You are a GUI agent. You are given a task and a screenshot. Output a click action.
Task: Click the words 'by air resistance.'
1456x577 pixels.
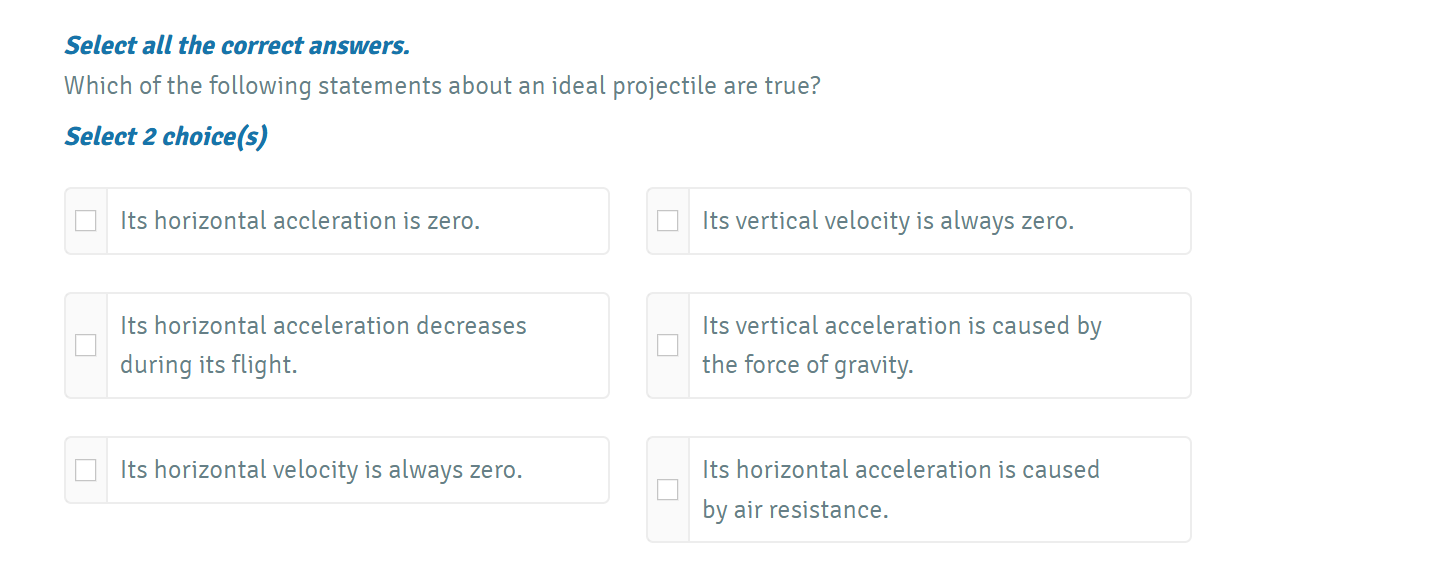[x=795, y=510]
